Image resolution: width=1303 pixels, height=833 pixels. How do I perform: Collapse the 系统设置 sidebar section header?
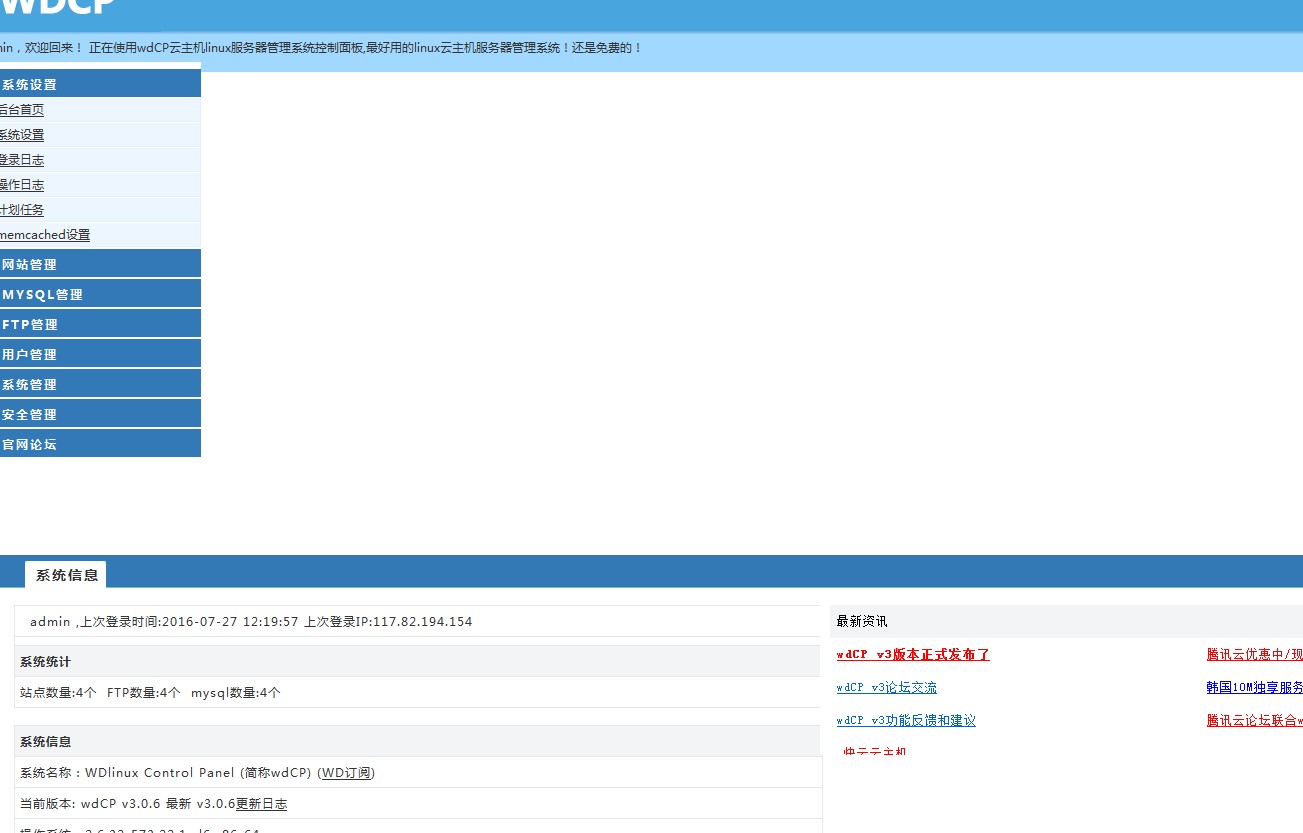click(100, 83)
